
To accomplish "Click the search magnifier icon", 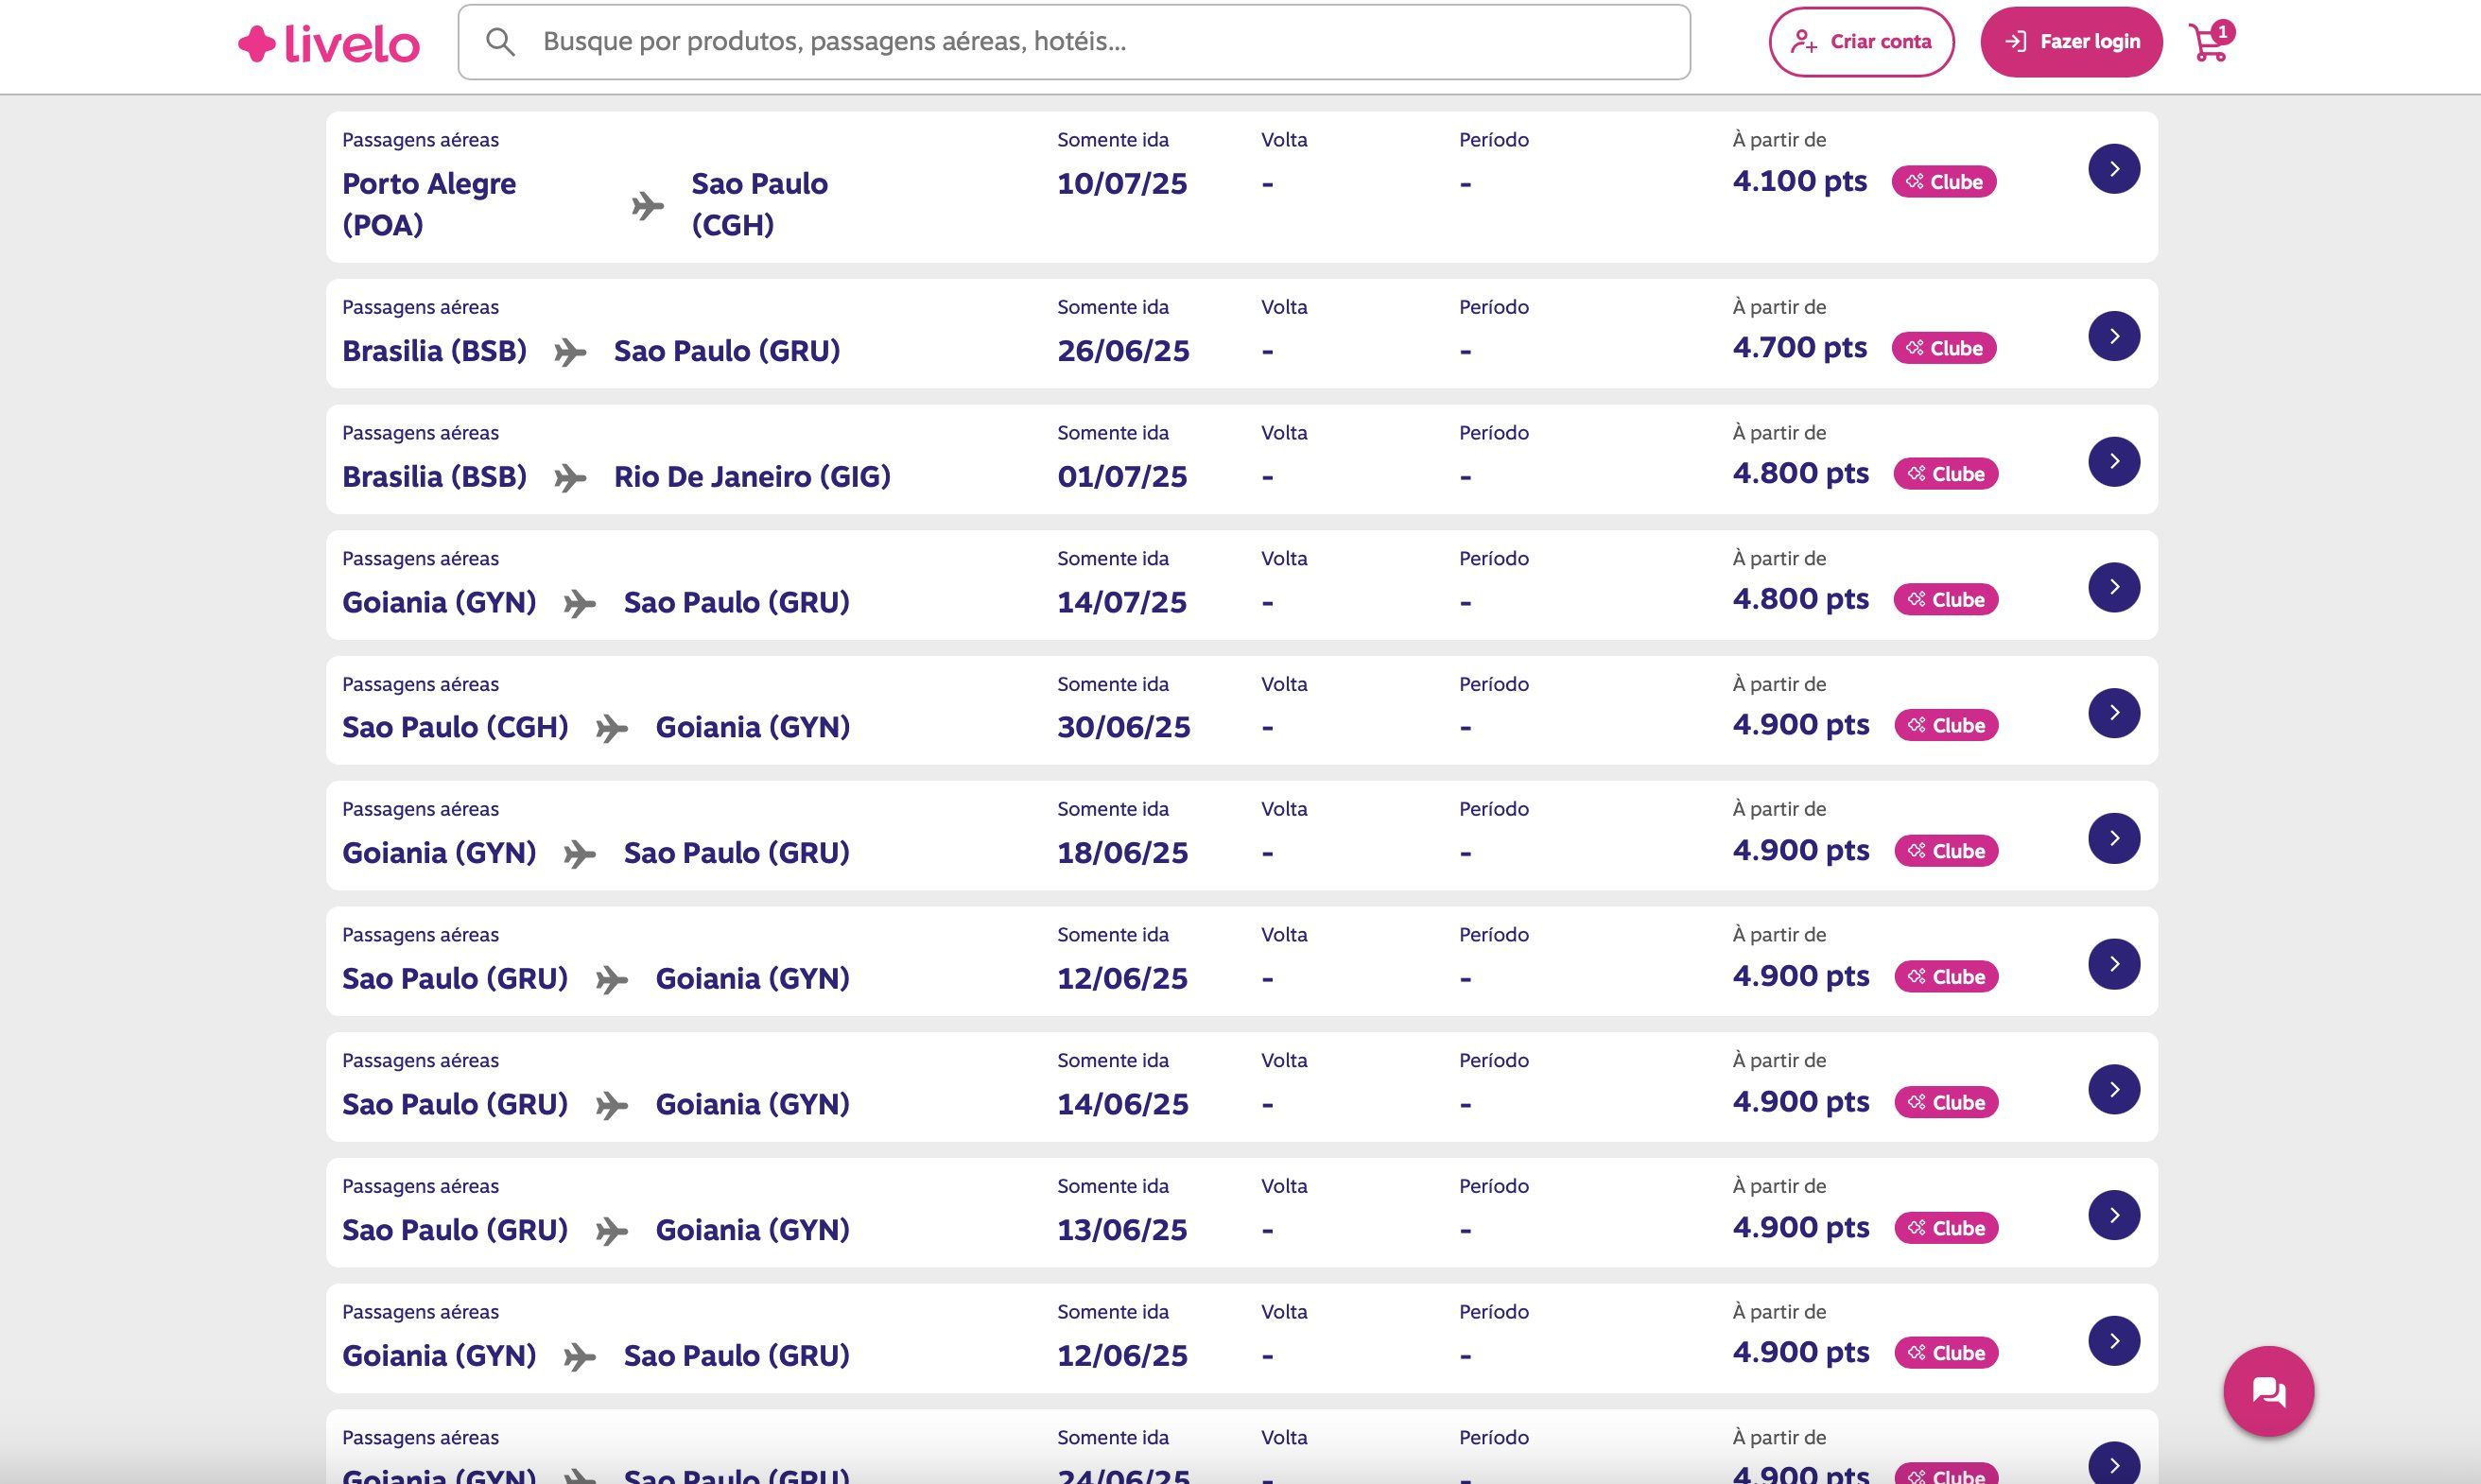I will [500, 42].
